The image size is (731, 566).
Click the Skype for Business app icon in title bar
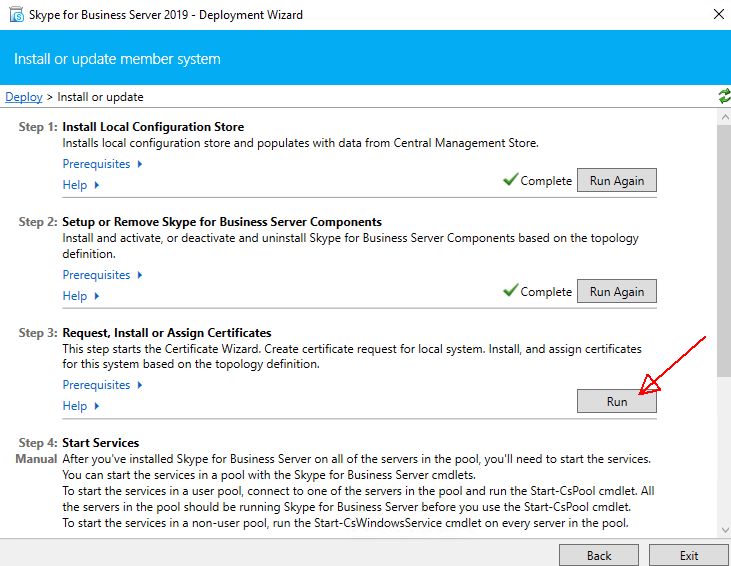16,14
